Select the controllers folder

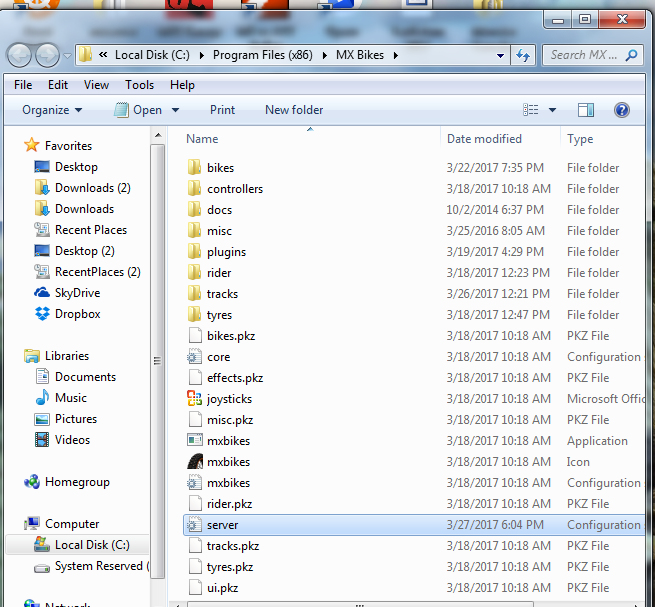point(235,189)
